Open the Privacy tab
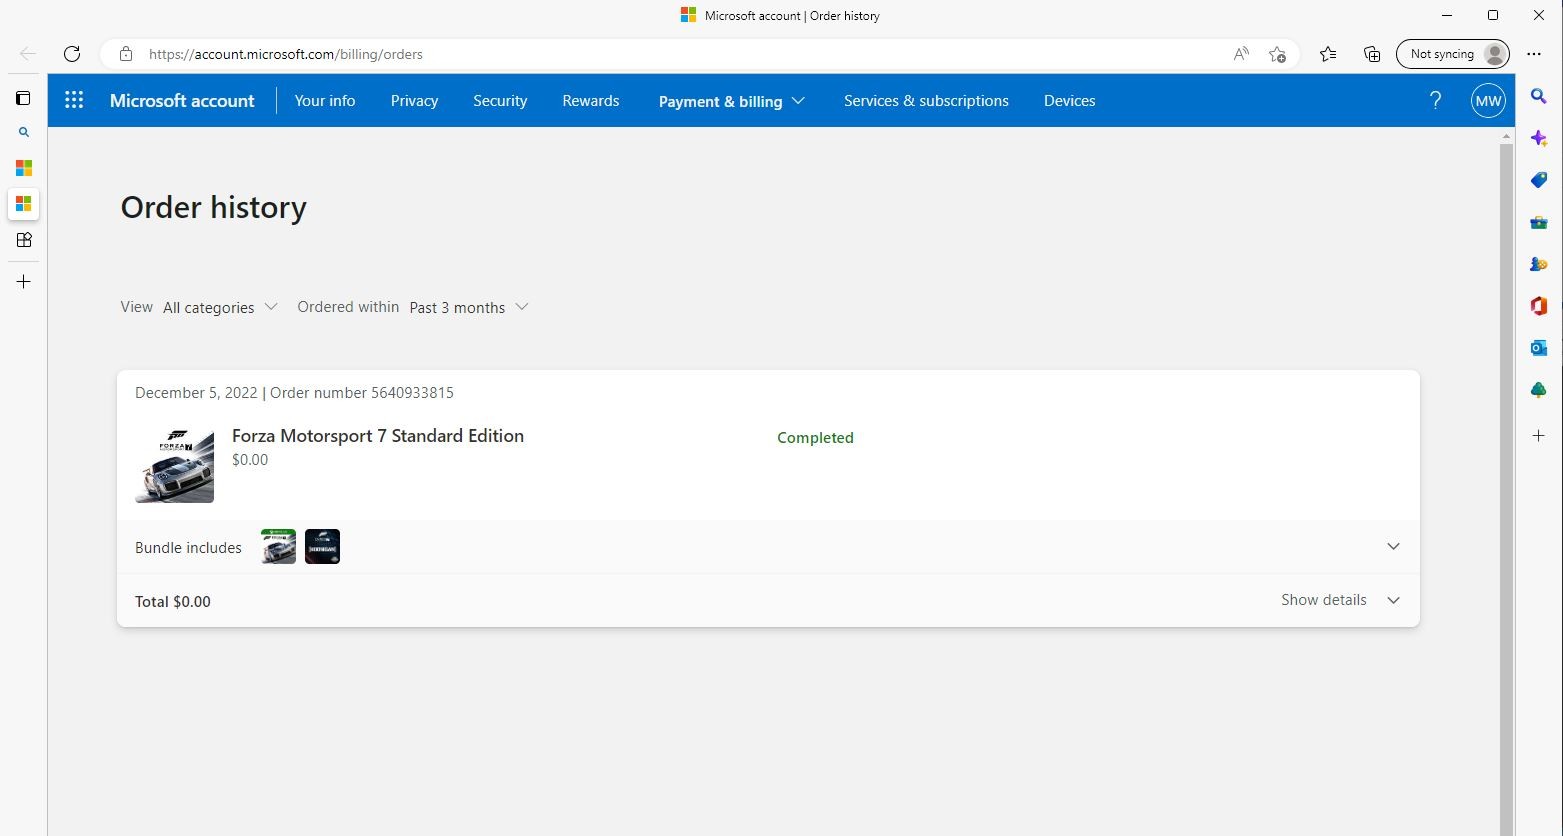Screen dimensions: 1563x836 (x=414, y=101)
